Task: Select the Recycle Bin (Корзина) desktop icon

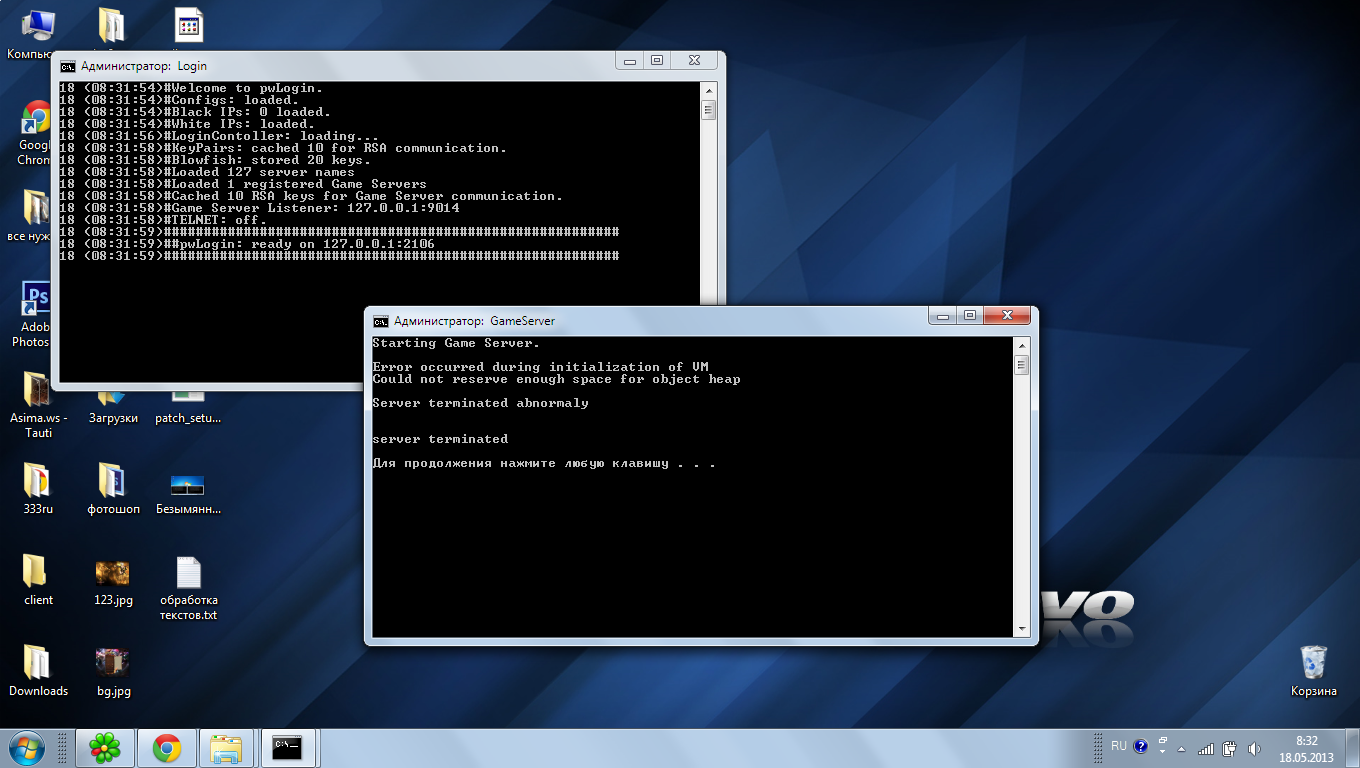Action: point(1313,664)
